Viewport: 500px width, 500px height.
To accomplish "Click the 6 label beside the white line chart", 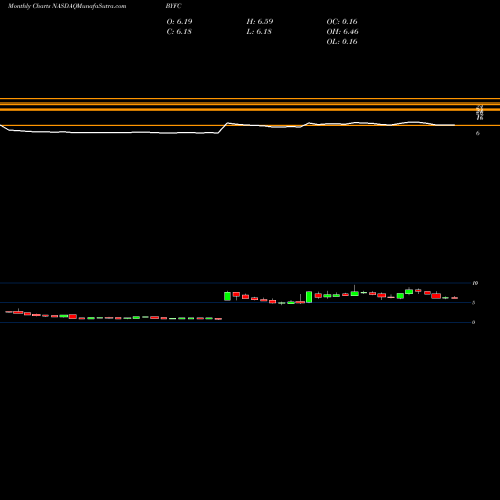I will pos(478,133).
